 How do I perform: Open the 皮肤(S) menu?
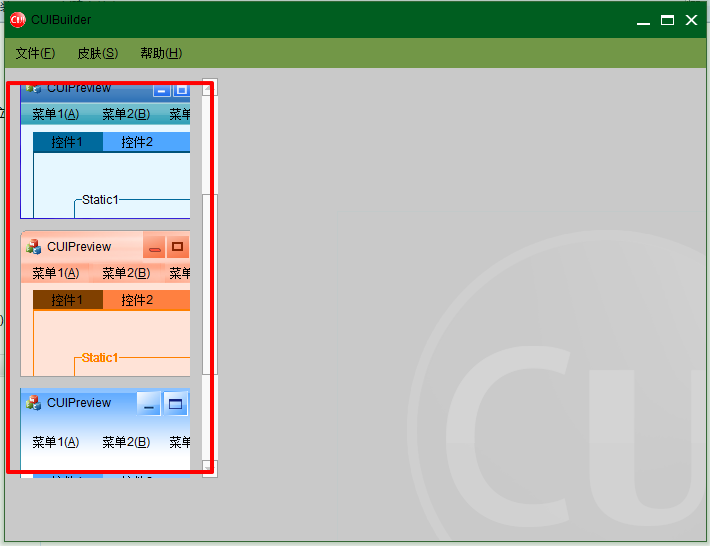click(x=97, y=53)
